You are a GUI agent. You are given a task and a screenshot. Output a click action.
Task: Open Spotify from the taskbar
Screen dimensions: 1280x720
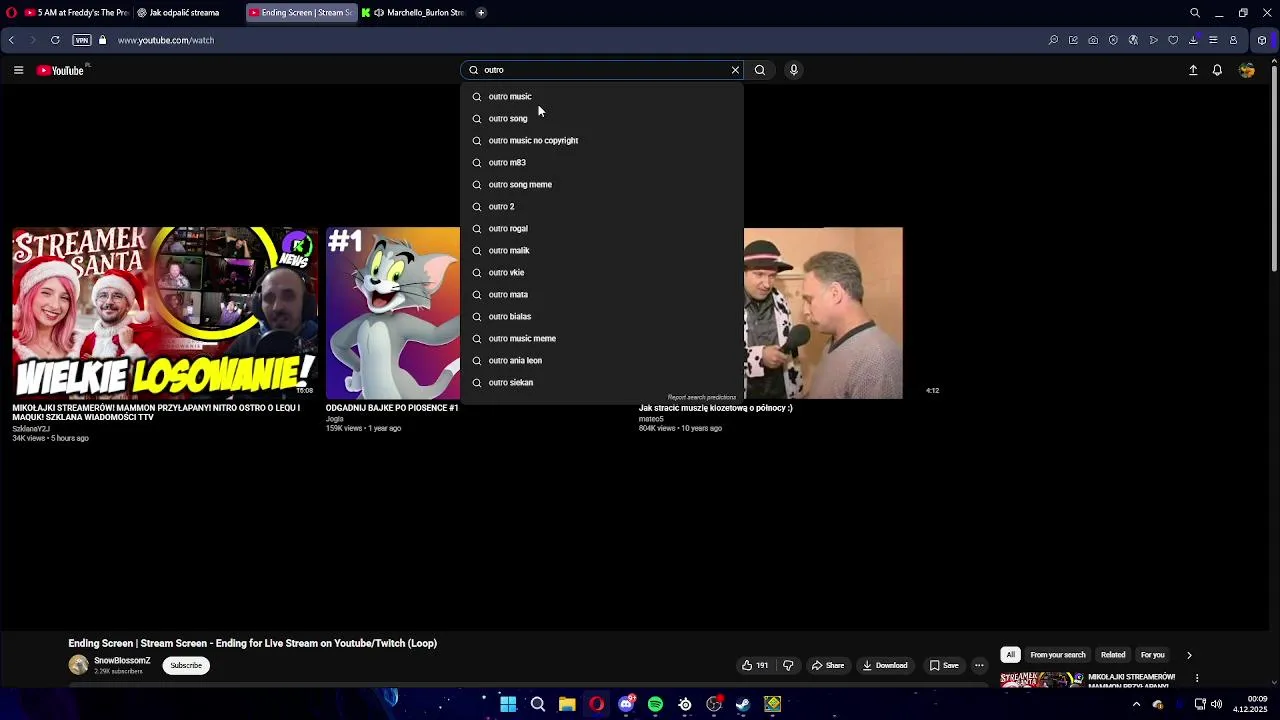point(655,704)
